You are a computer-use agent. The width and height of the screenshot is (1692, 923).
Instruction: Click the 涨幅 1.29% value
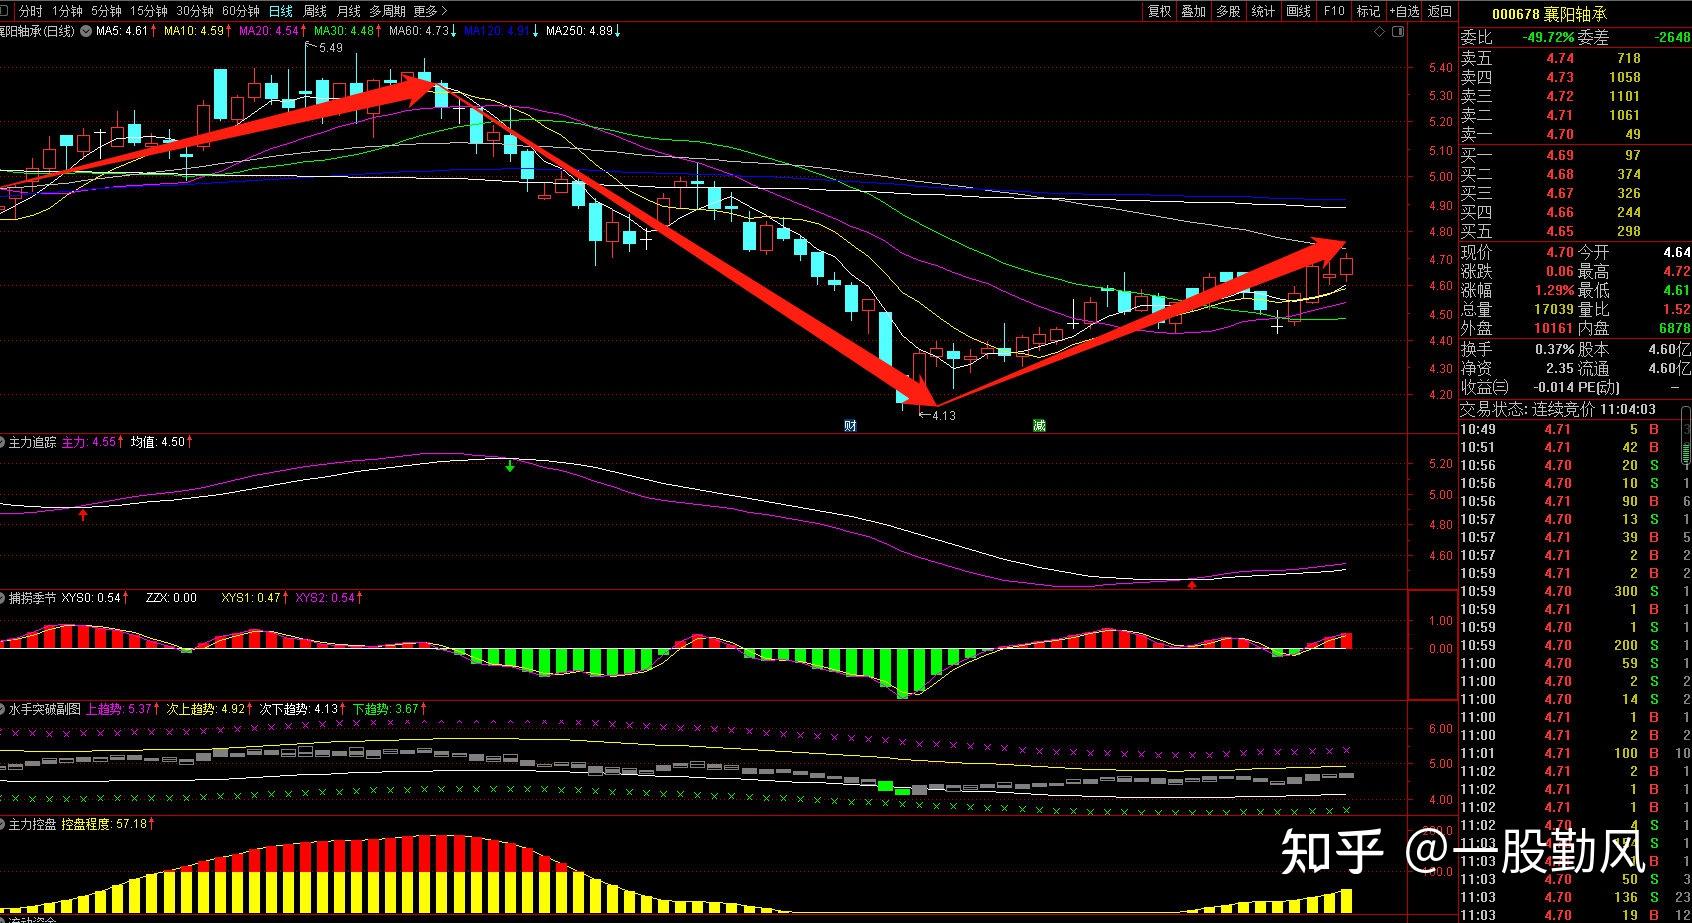tap(1555, 290)
